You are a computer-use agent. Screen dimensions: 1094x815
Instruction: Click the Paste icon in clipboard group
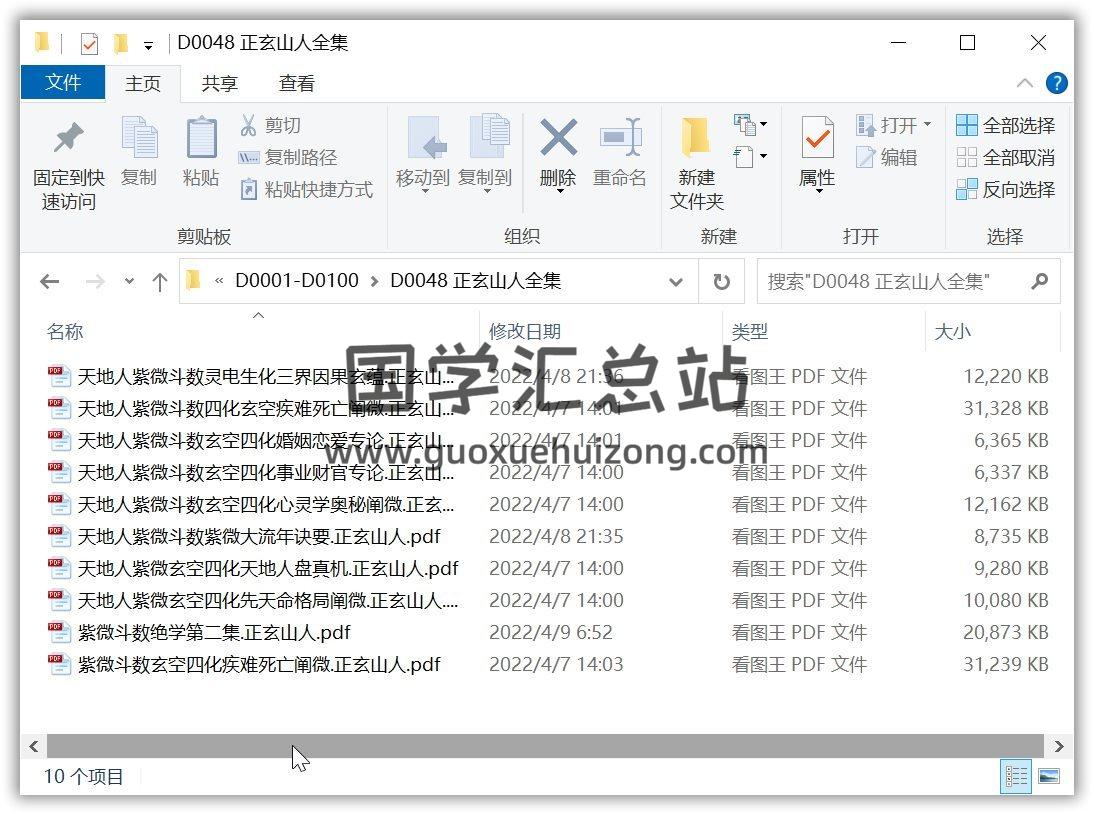(201, 140)
